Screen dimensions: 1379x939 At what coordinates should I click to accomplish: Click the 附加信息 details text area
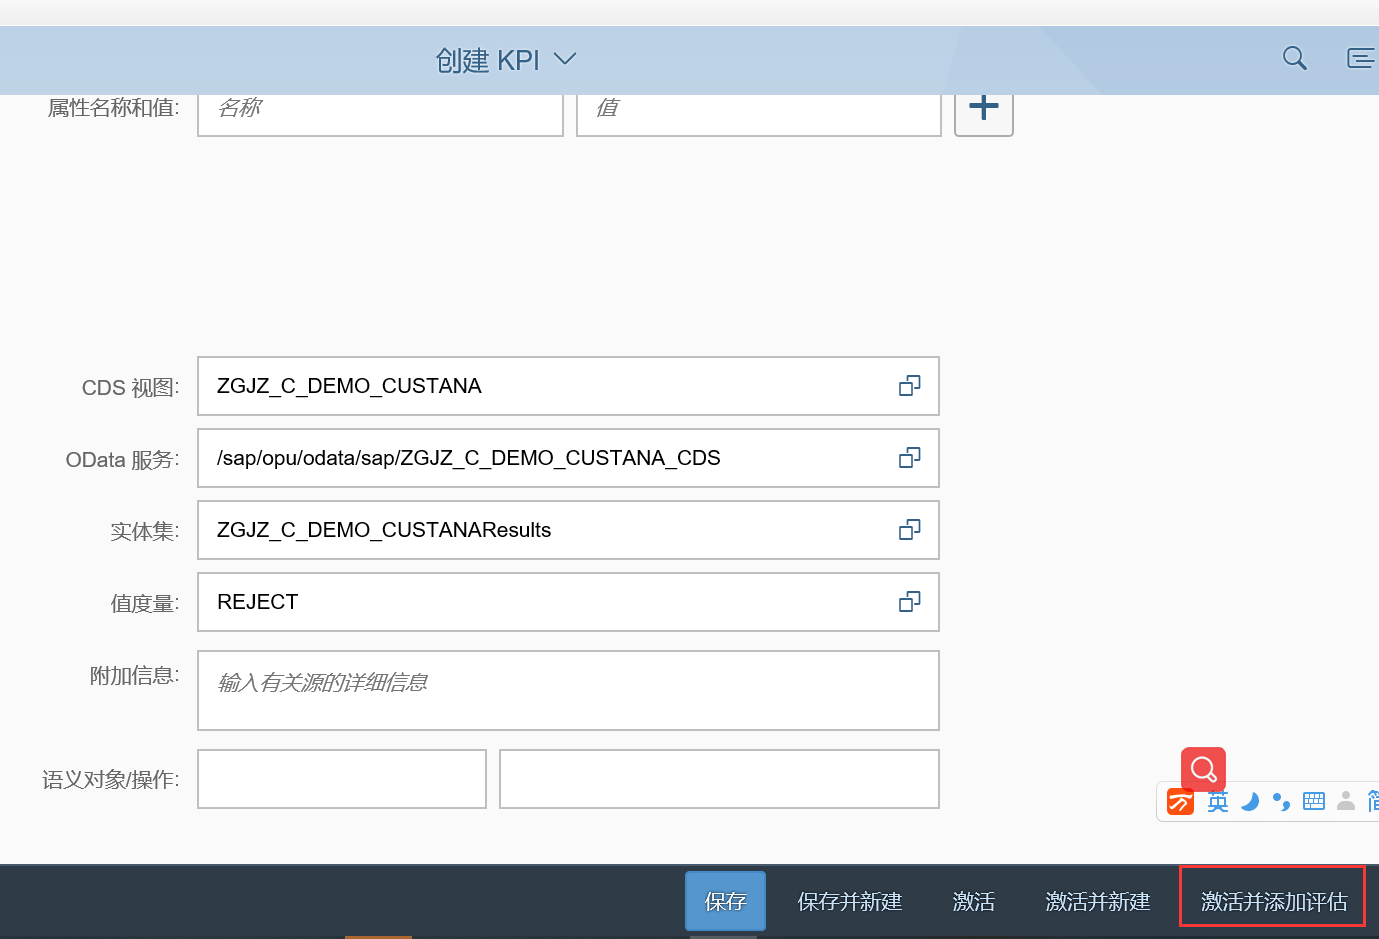[x=568, y=690]
